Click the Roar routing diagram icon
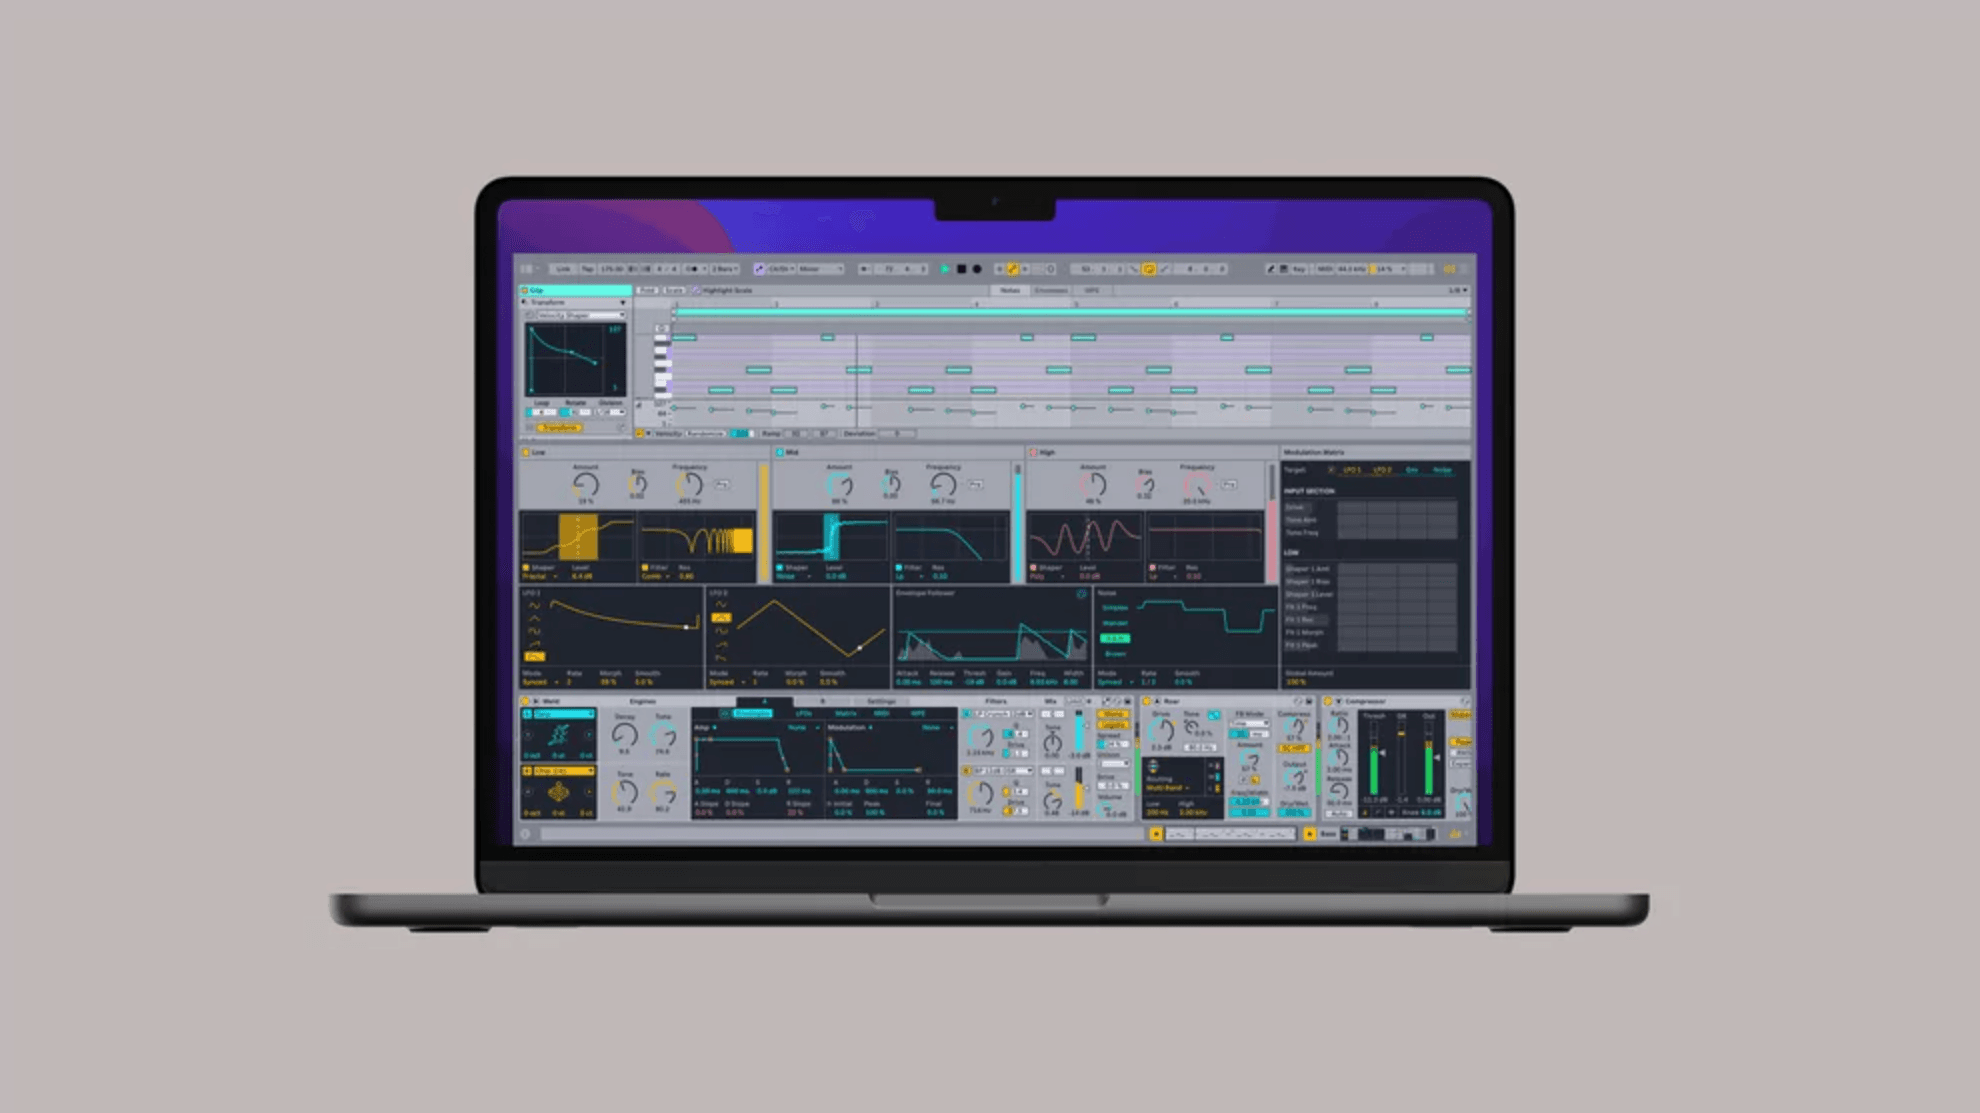The width and height of the screenshot is (1980, 1113). point(1153,766)
